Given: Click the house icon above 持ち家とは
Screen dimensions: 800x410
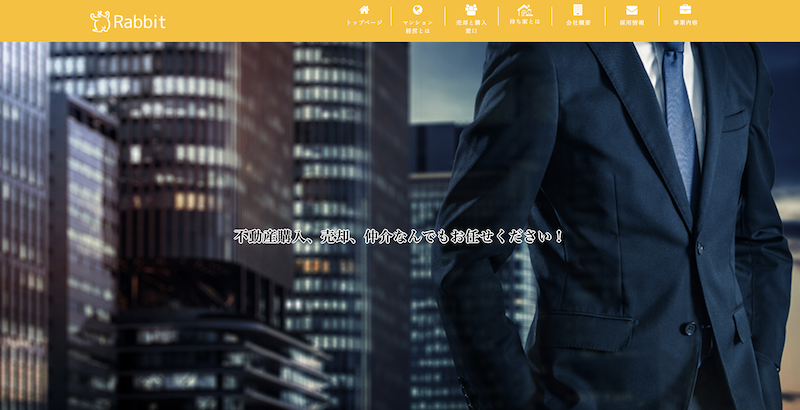Looking at the screenshot, I should (x=524, y=10).
